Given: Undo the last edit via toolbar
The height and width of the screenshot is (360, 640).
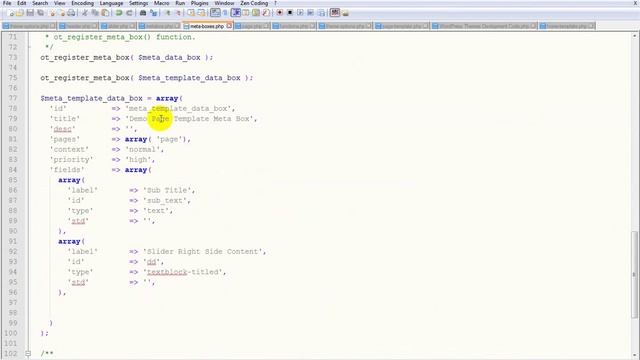Looking at the screenshot, I should tap(119, 13).
